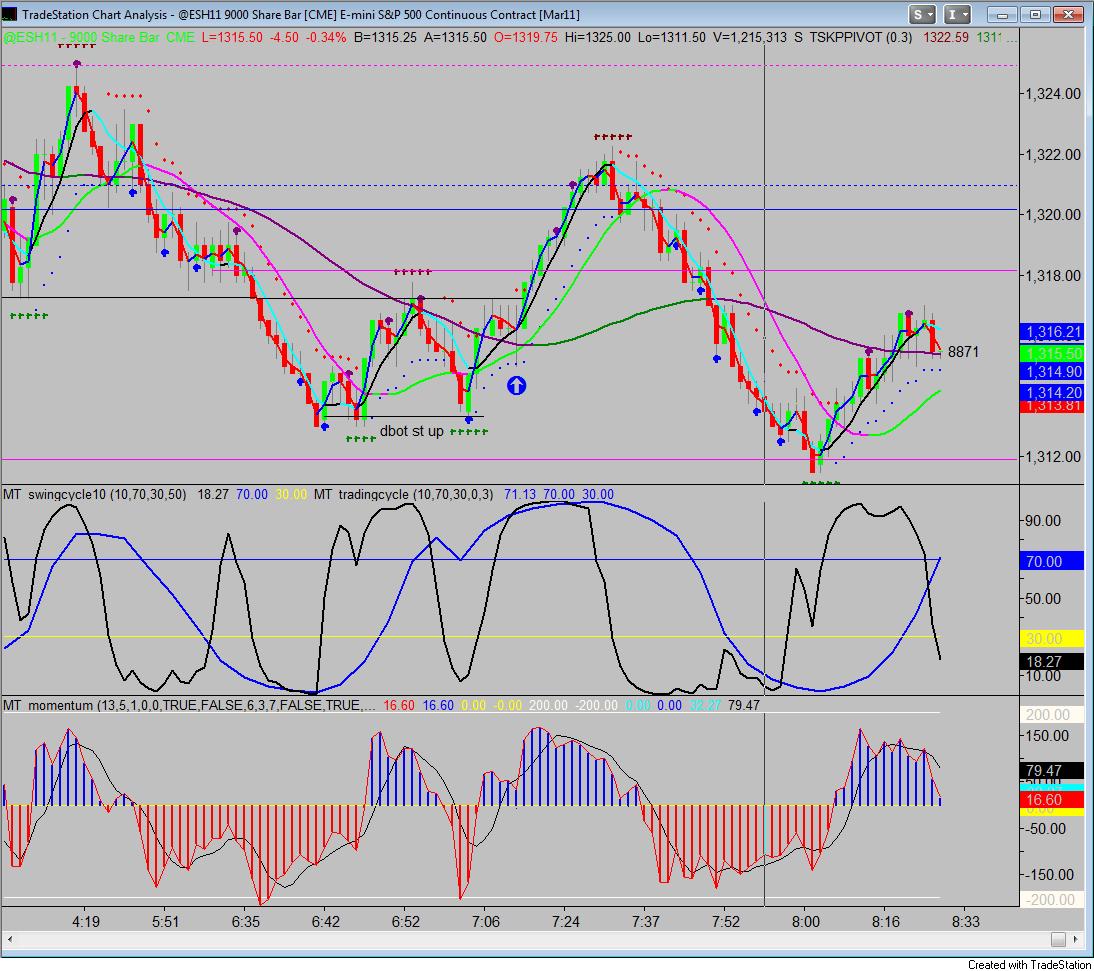1094x971 pixels.
Task: Click the TradeStation window icon in title bar
Action: point(10,14)
